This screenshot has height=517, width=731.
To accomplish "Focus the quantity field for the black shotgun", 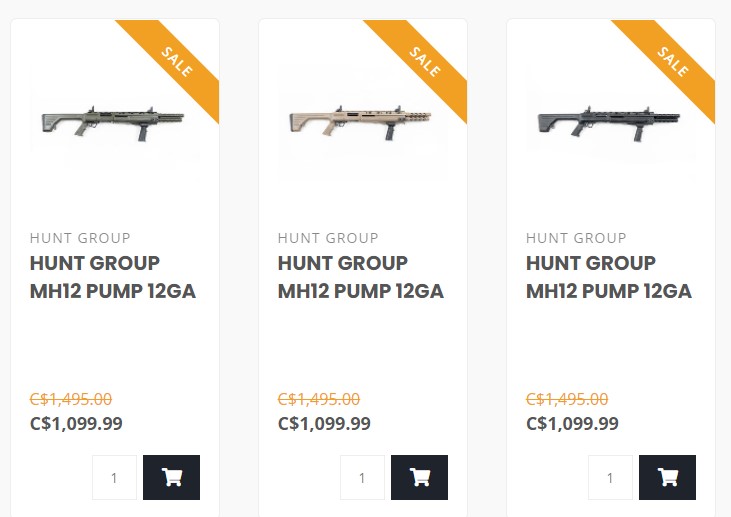I will (x=610, y=477).
